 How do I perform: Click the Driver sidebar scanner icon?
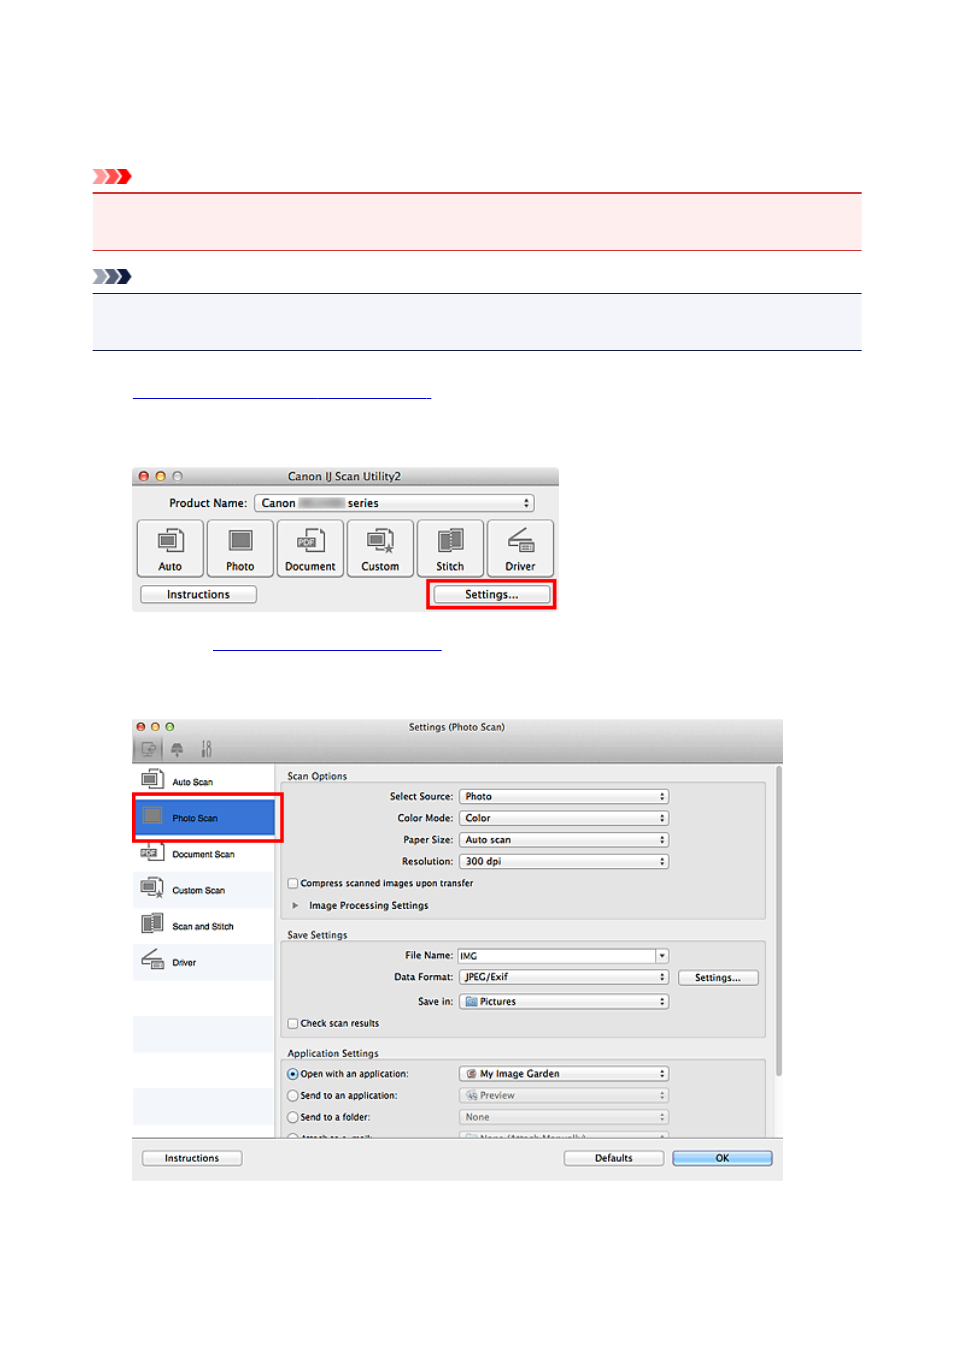152,960
